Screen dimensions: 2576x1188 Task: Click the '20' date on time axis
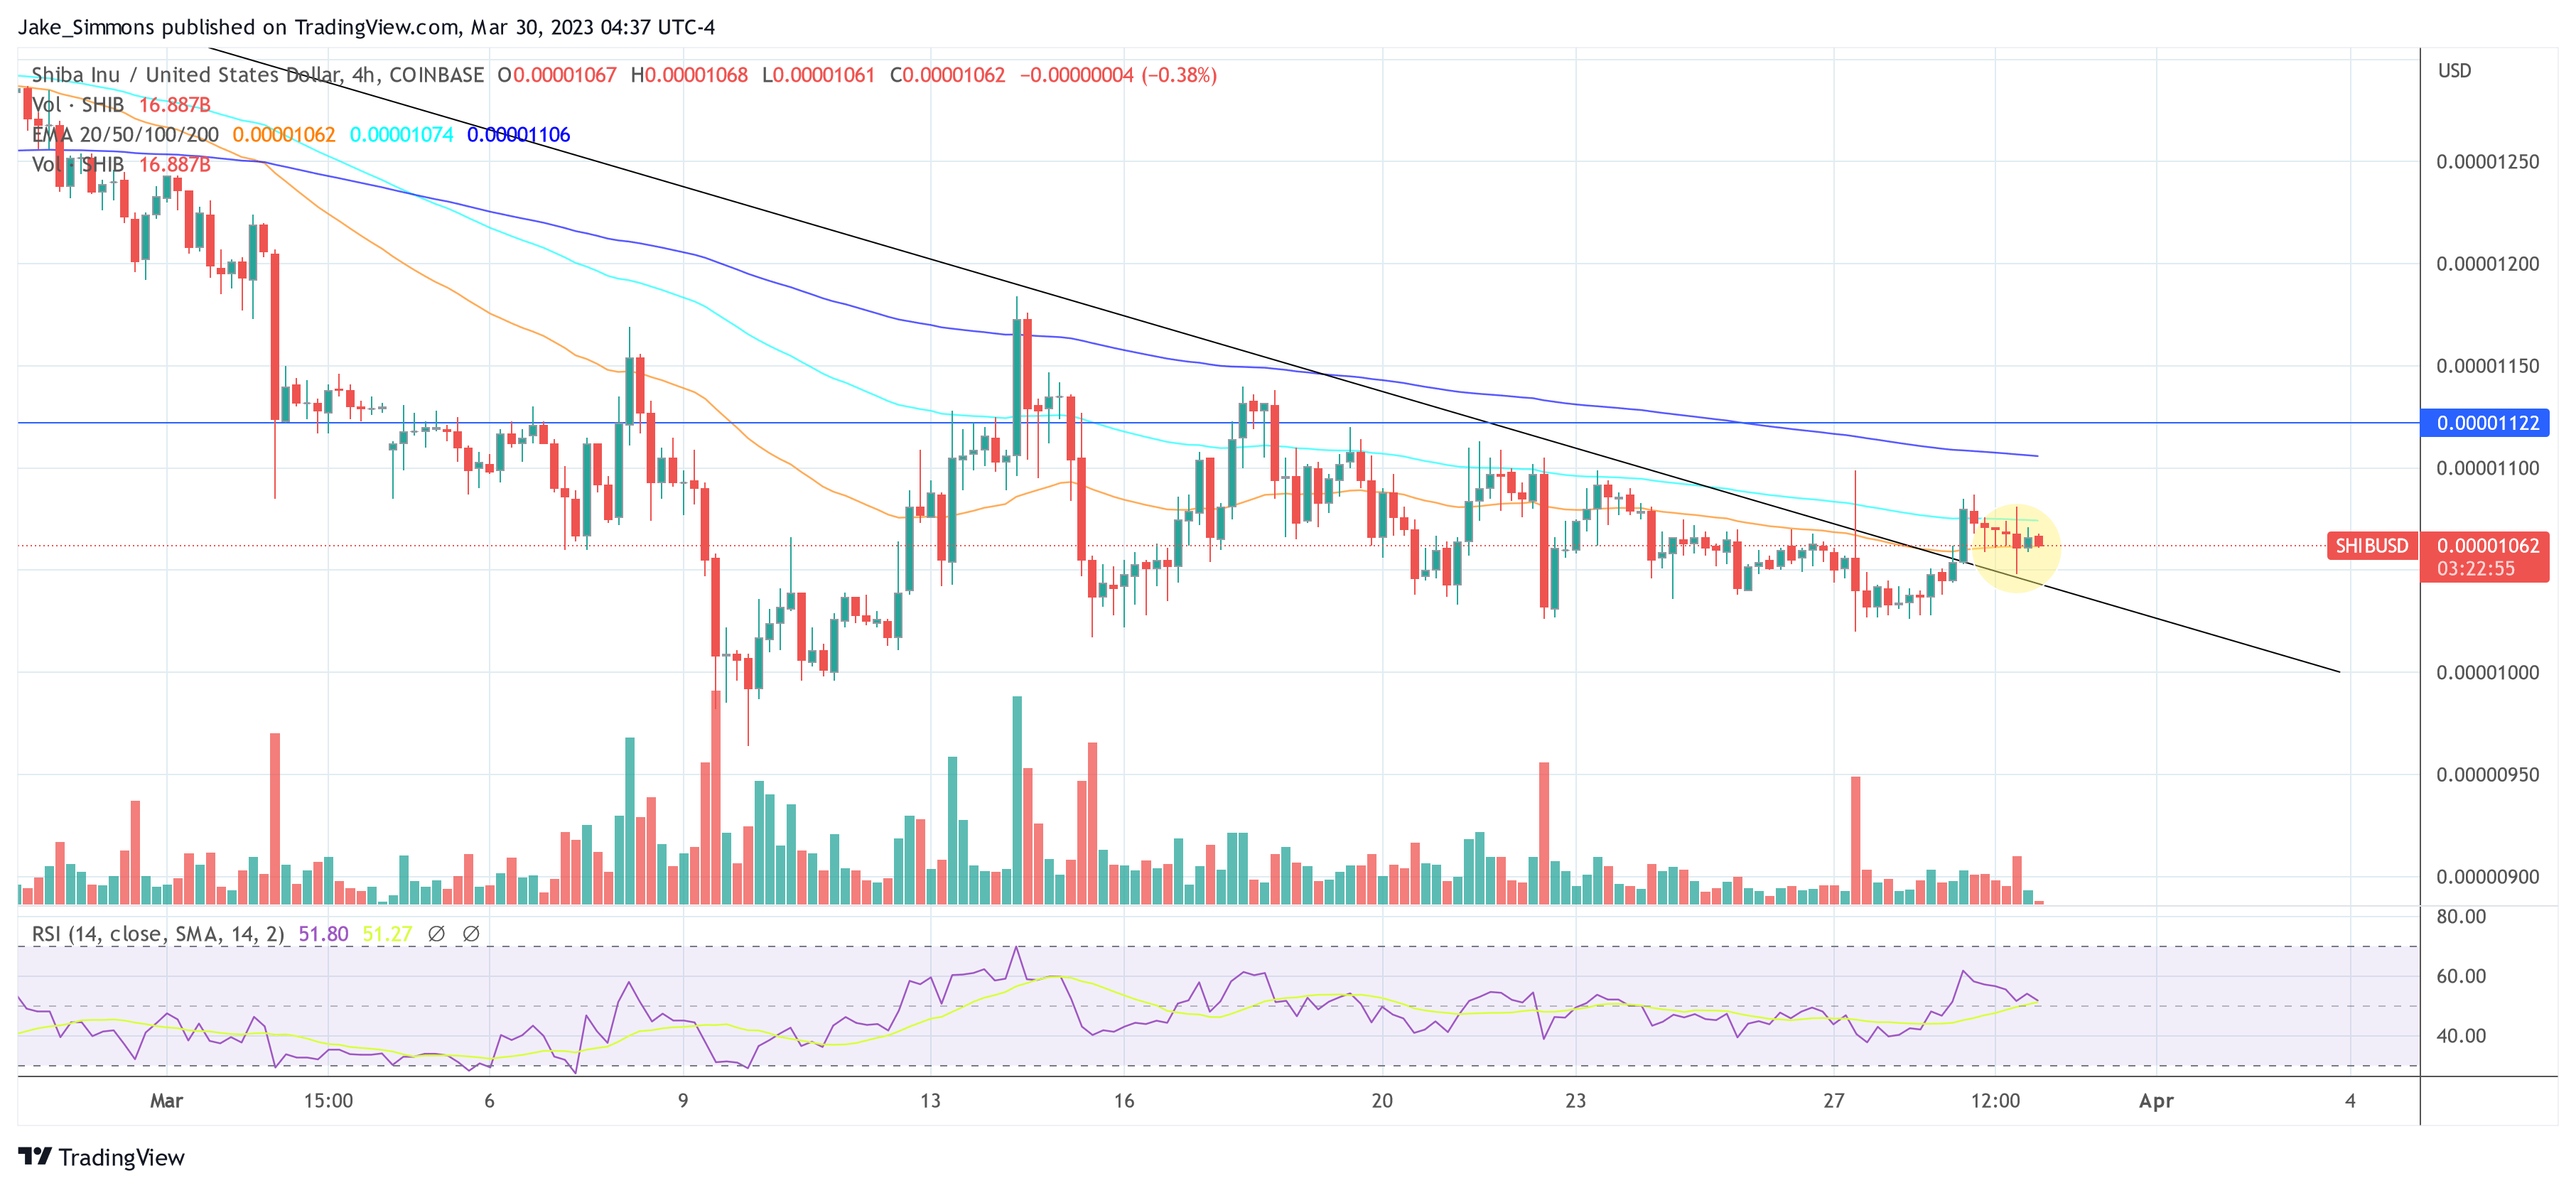(1382, 1101)
